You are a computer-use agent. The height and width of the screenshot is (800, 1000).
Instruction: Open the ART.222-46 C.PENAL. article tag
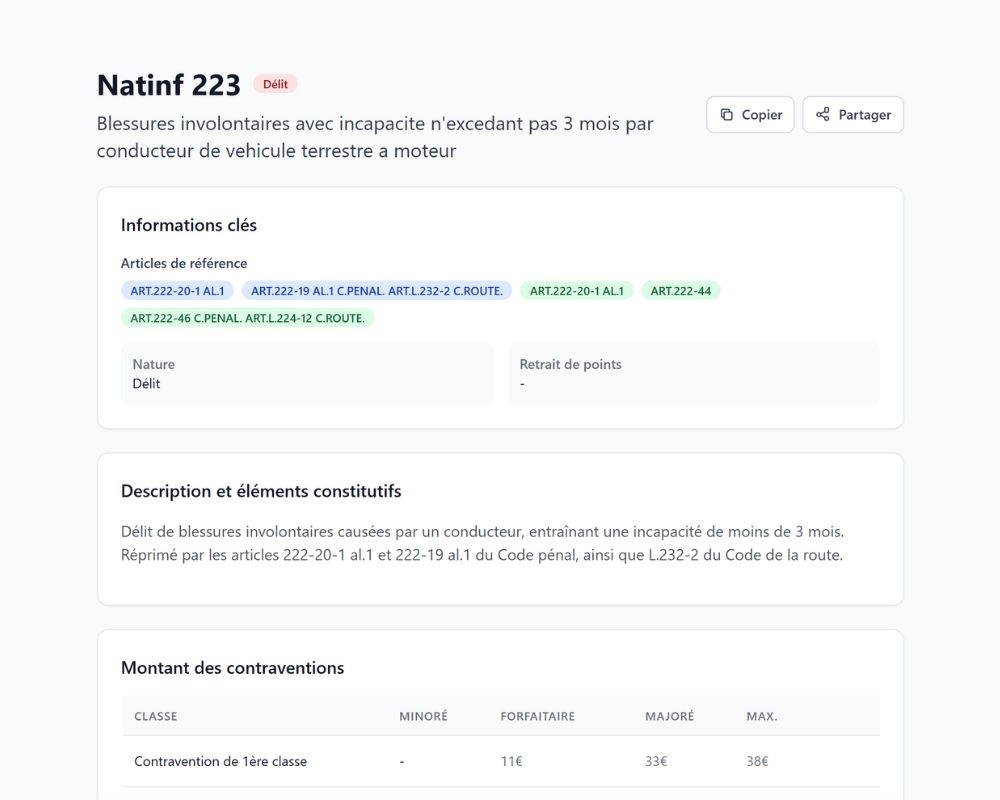(x=247, y=318)
